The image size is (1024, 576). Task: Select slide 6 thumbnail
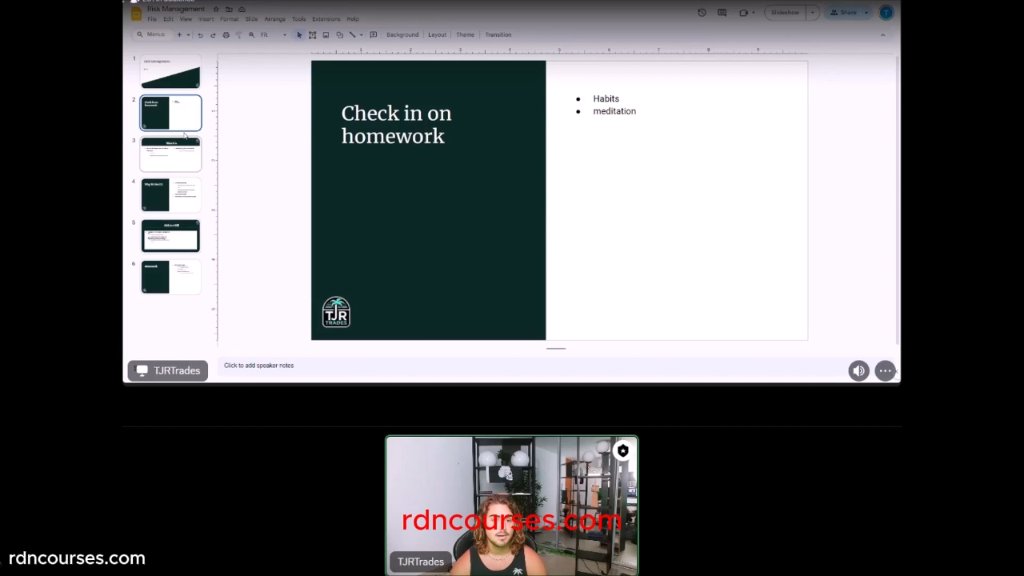(x=170, y=277)
